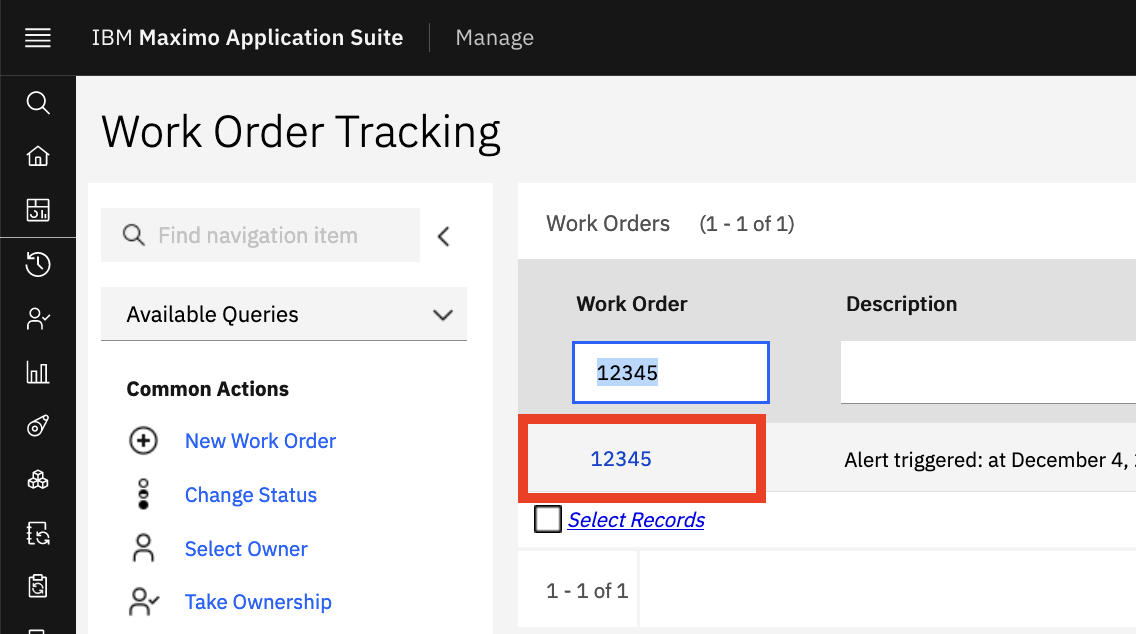Click the '(1 - 1 of 1)' count beside Work Orders
Viewport: 1136px width, 634px height.
(x=747, y=223)
